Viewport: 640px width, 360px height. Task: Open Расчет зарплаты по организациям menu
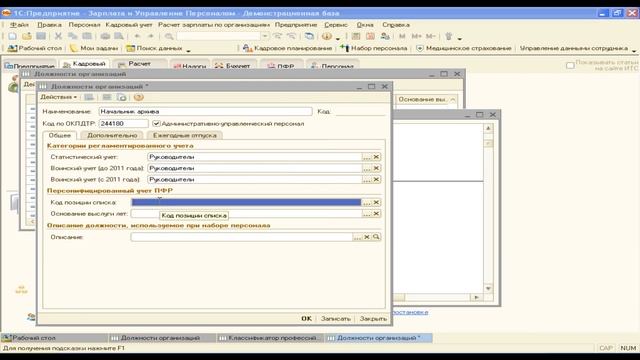tap(214, 25)
